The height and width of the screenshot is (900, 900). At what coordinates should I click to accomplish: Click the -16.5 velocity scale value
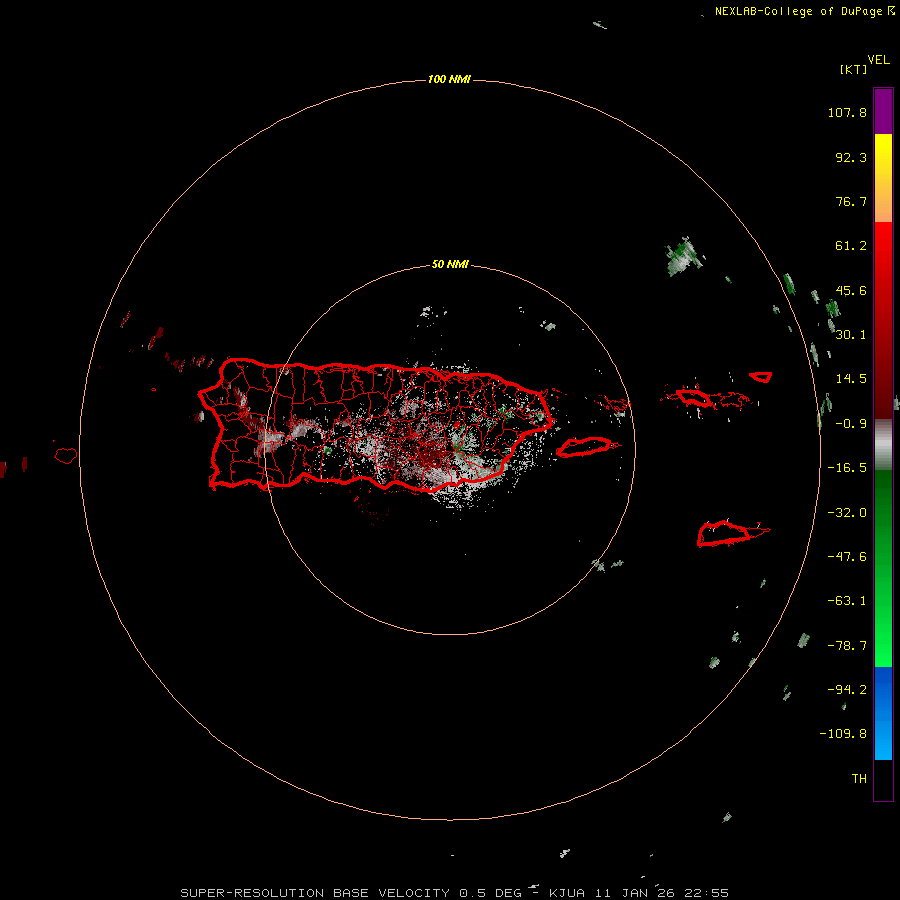pos(847,468)
